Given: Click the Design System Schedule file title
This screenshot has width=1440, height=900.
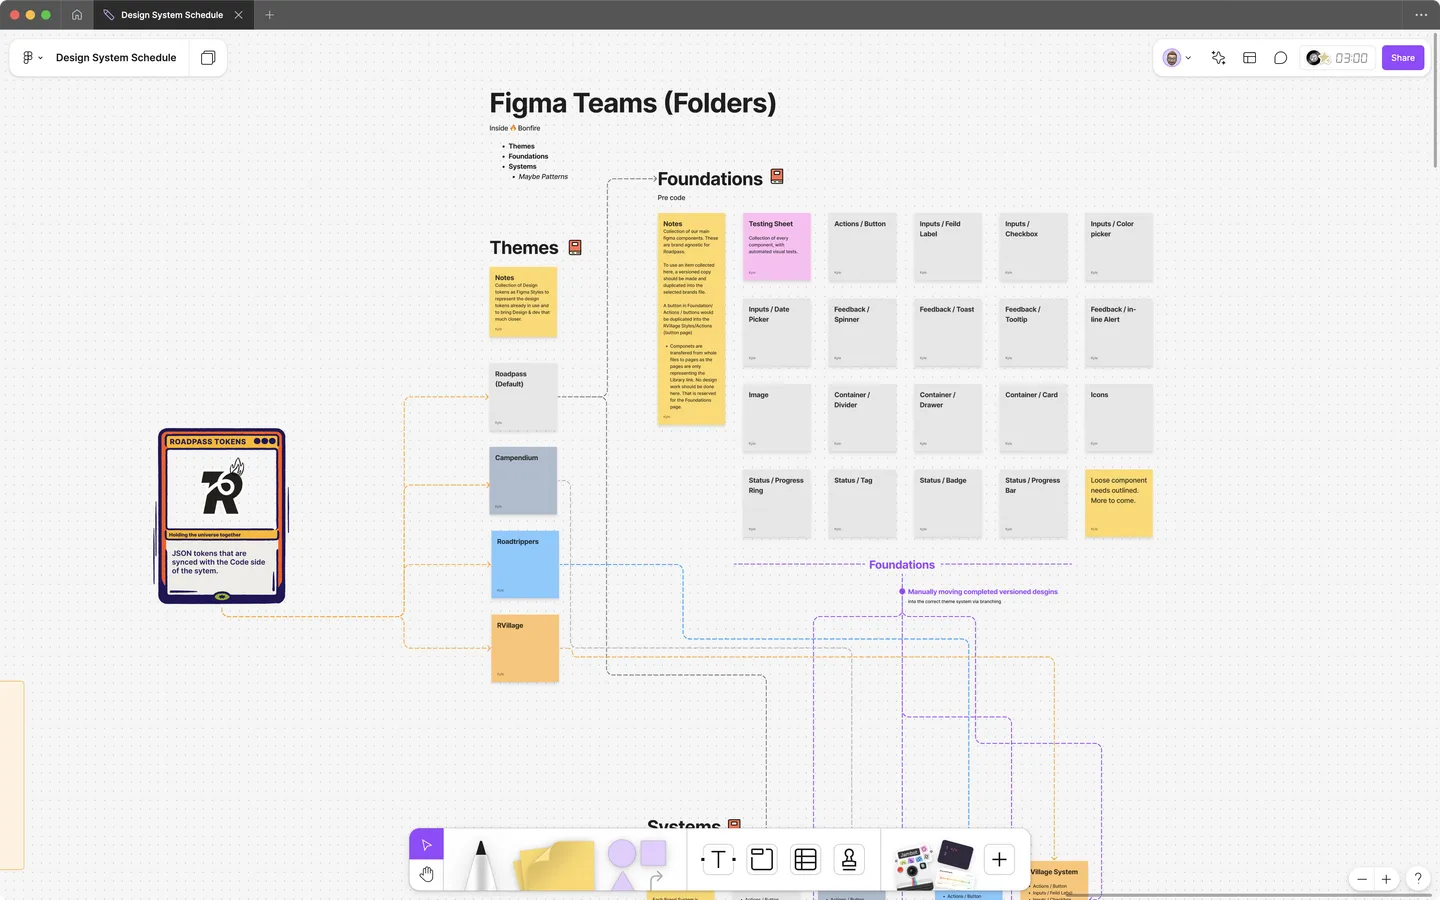Looking at the screenshot, I should 116,58.
